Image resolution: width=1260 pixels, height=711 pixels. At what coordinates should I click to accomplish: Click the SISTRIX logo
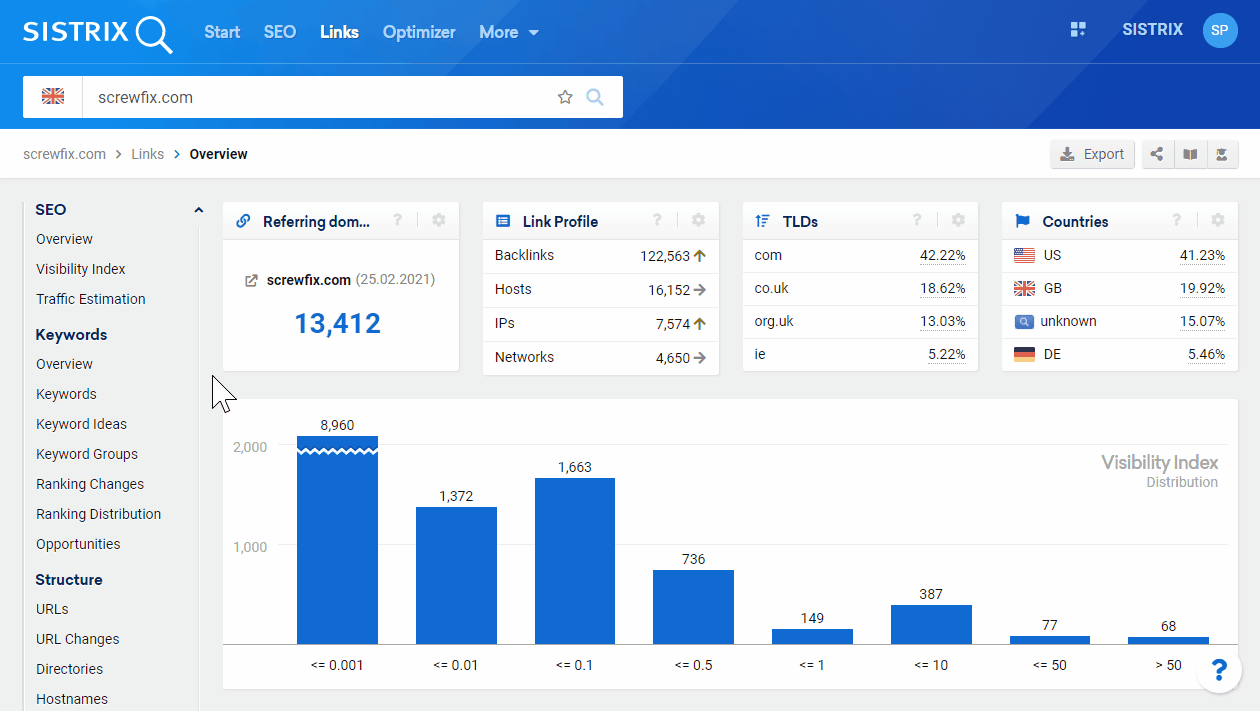(x=98, y=32)
